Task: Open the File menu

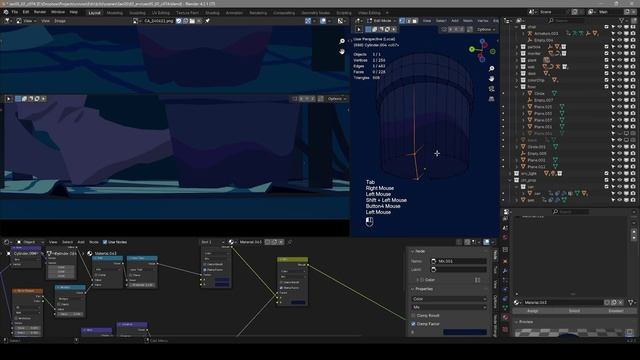Action: (x=15, y=12)
